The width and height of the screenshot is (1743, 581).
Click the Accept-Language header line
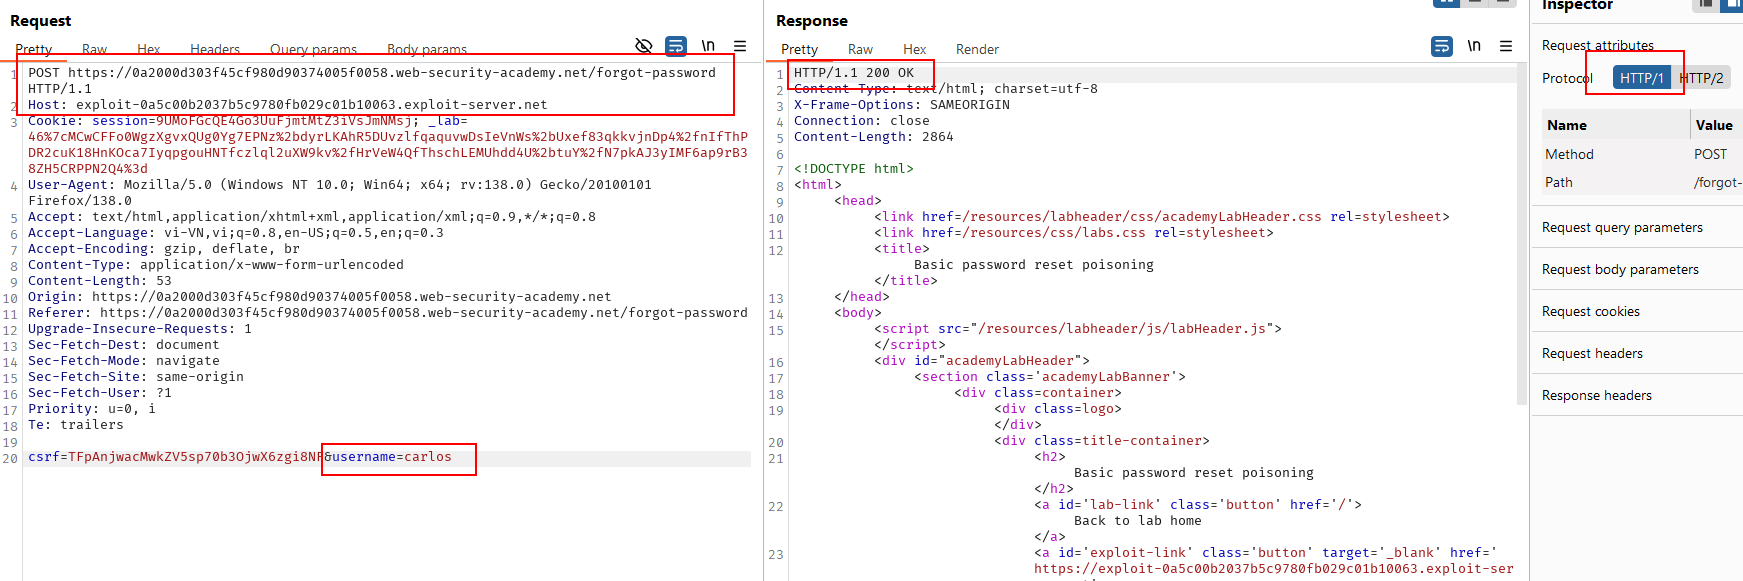(236, 232)
